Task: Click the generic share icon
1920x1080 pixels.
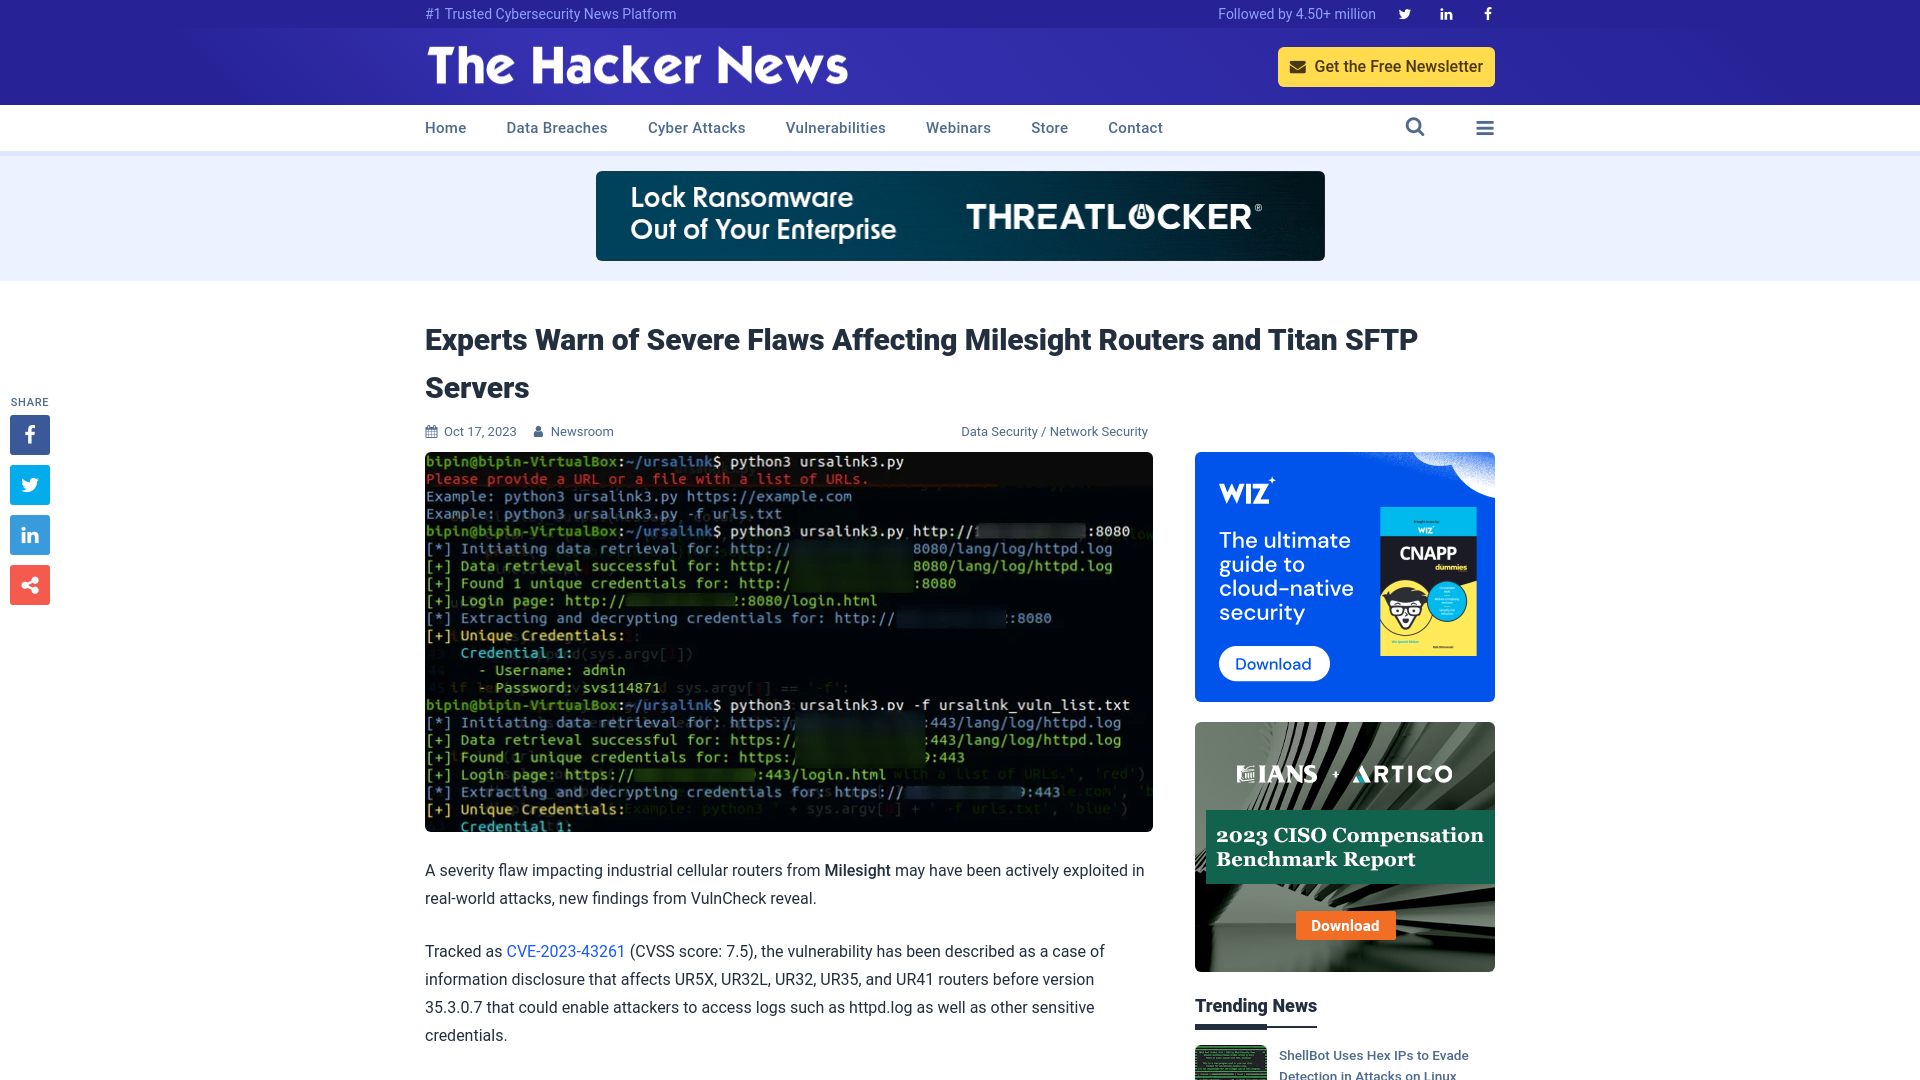Action: 29,584
